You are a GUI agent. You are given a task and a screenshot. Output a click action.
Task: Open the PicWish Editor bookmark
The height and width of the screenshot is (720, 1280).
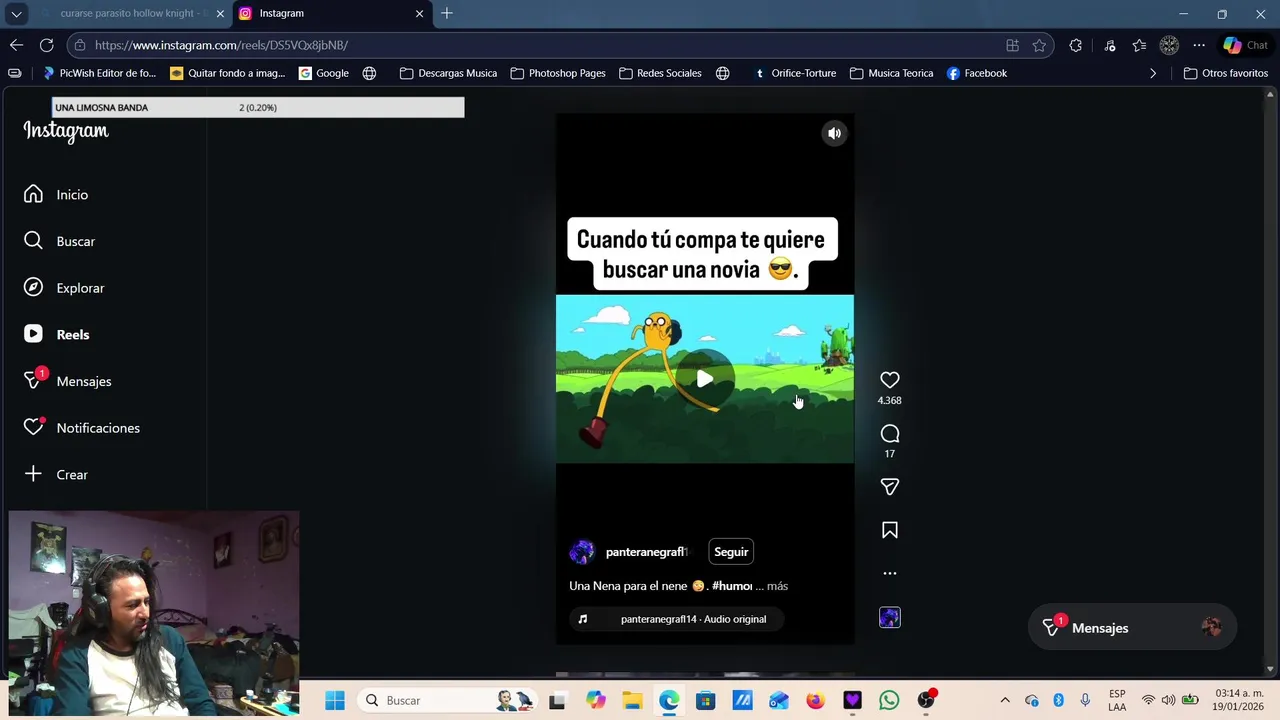pyautogui.click(x=99, y=73)
